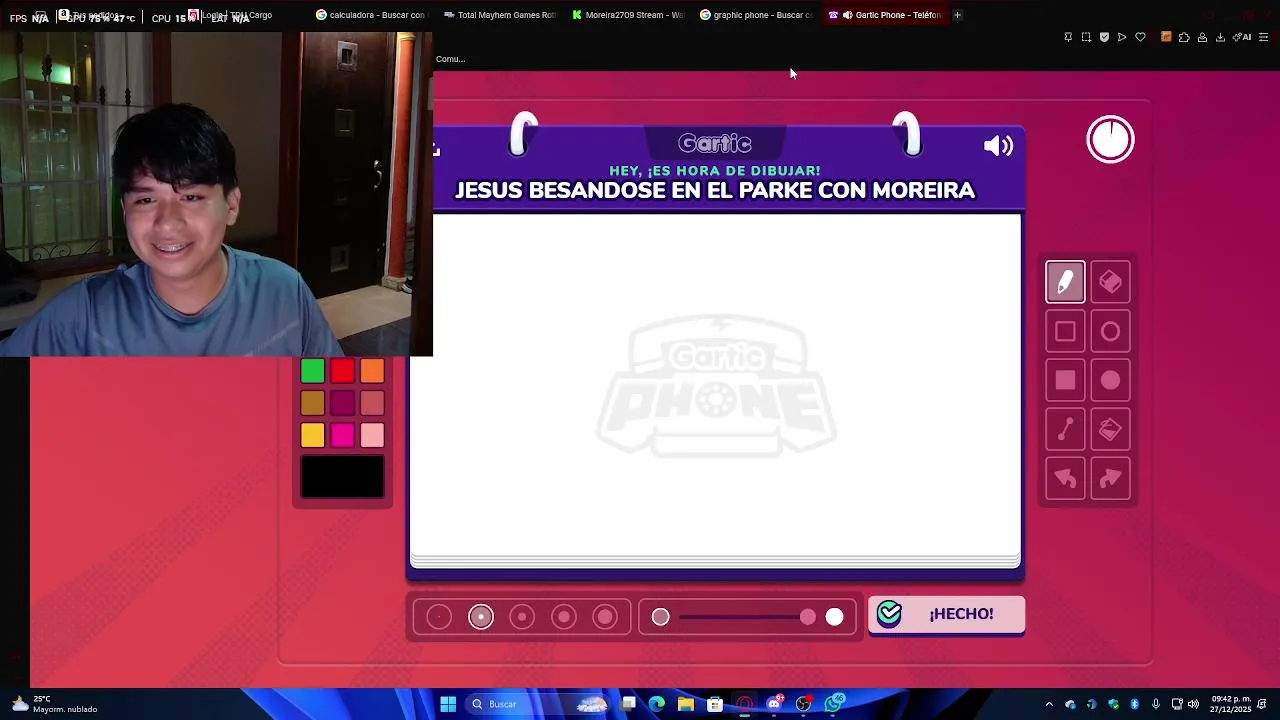Open the browser easy setup menu
The width and height of the screenshot is (1280, 720).
pos(1263,37)
